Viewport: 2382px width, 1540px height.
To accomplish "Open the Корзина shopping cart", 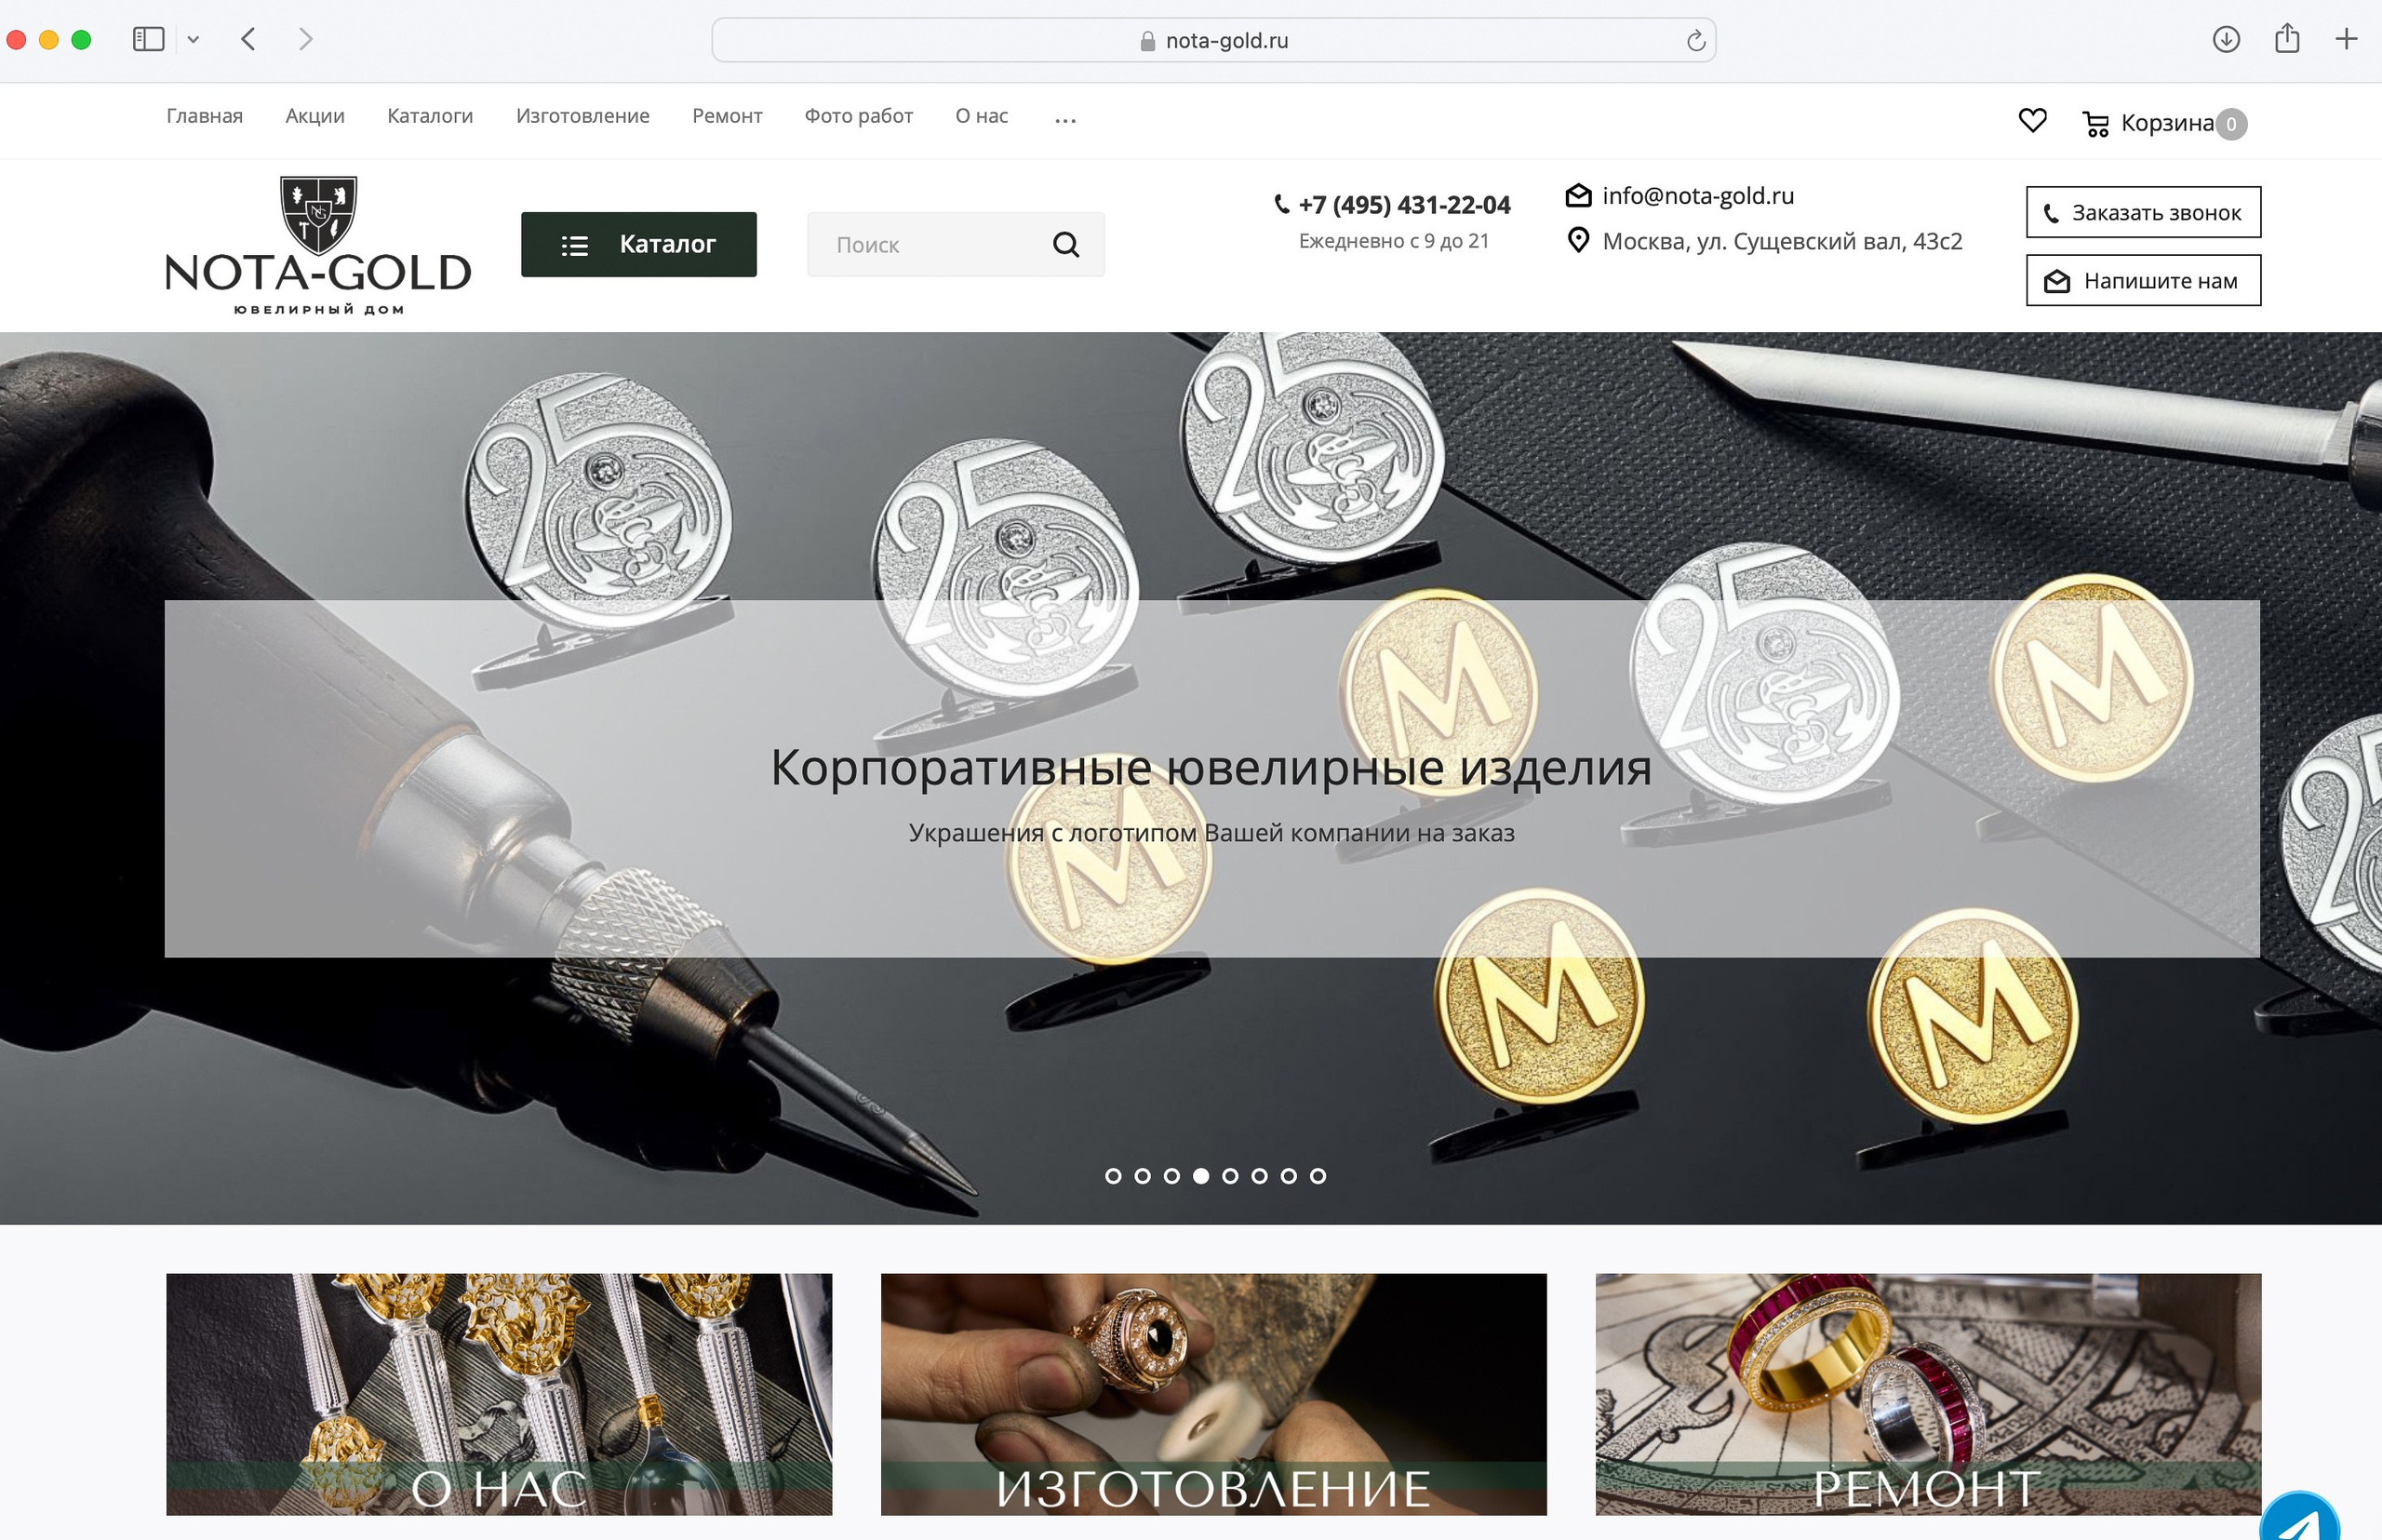I will [x=2164, y=123].
